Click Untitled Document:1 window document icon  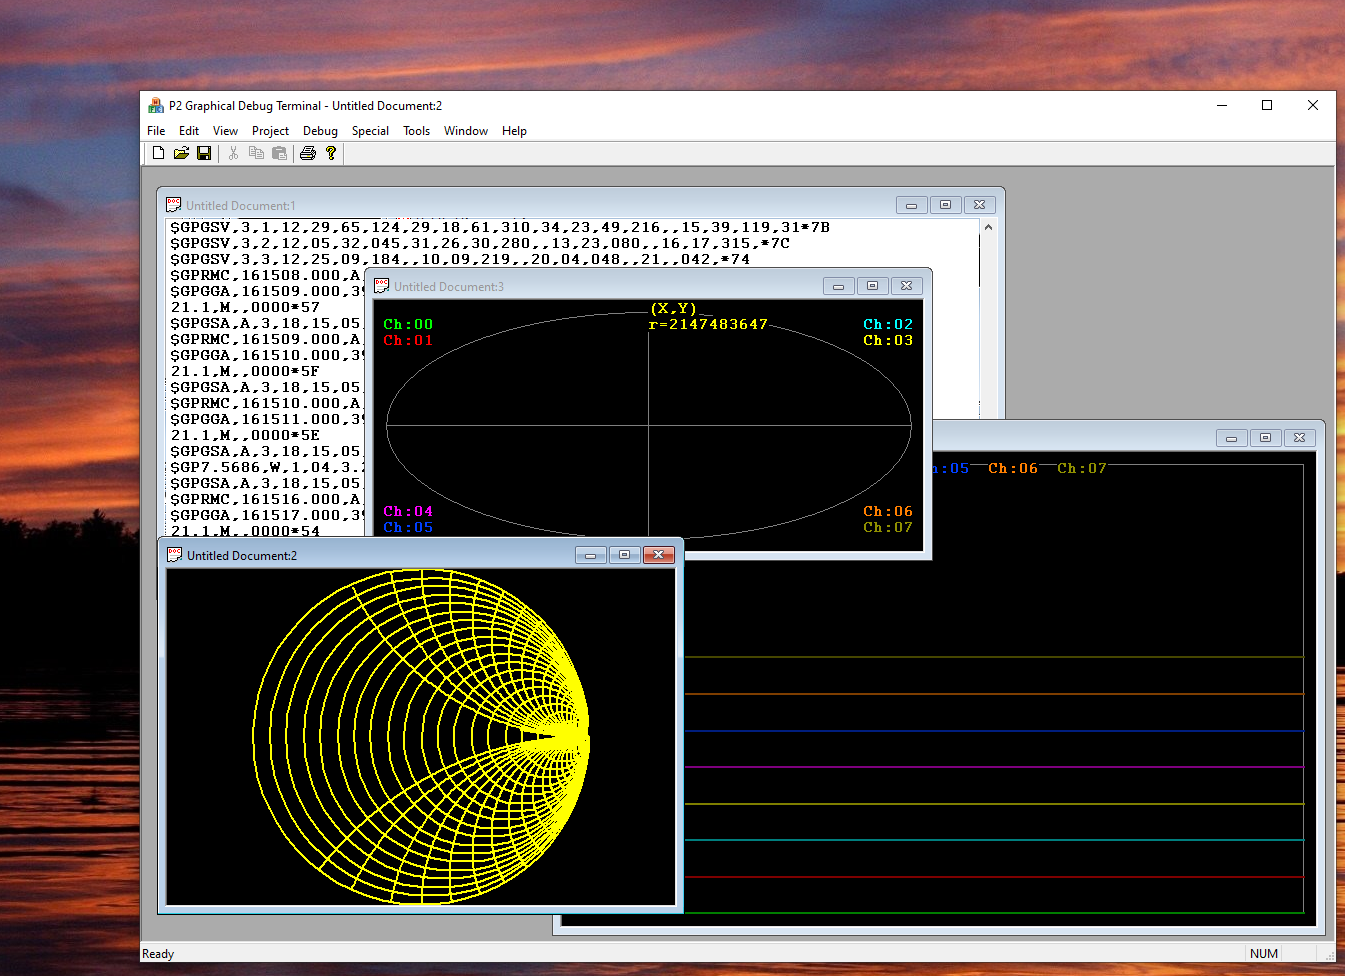point(174,205)
